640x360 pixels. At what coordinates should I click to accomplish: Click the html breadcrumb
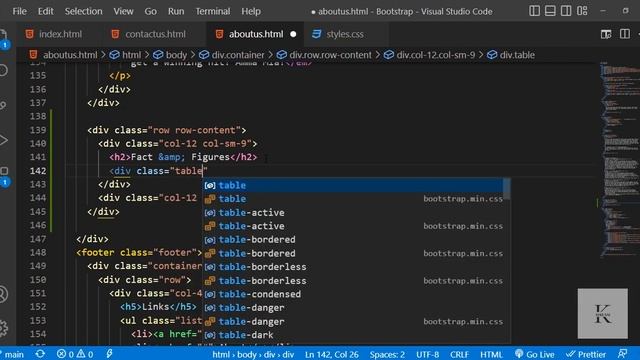(126, 55)
